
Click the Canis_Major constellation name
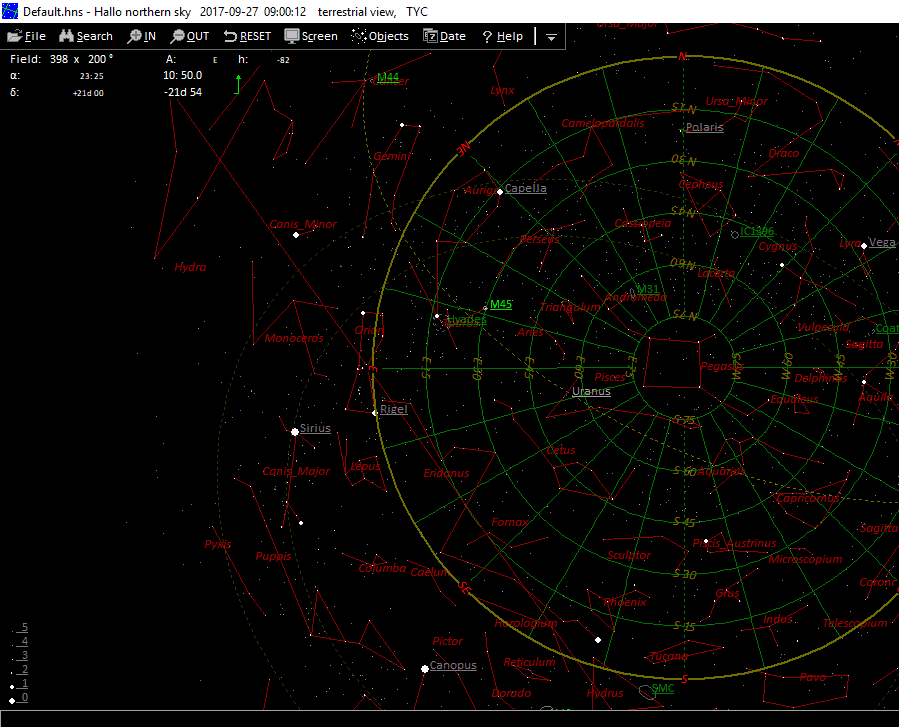pos(296,471)
